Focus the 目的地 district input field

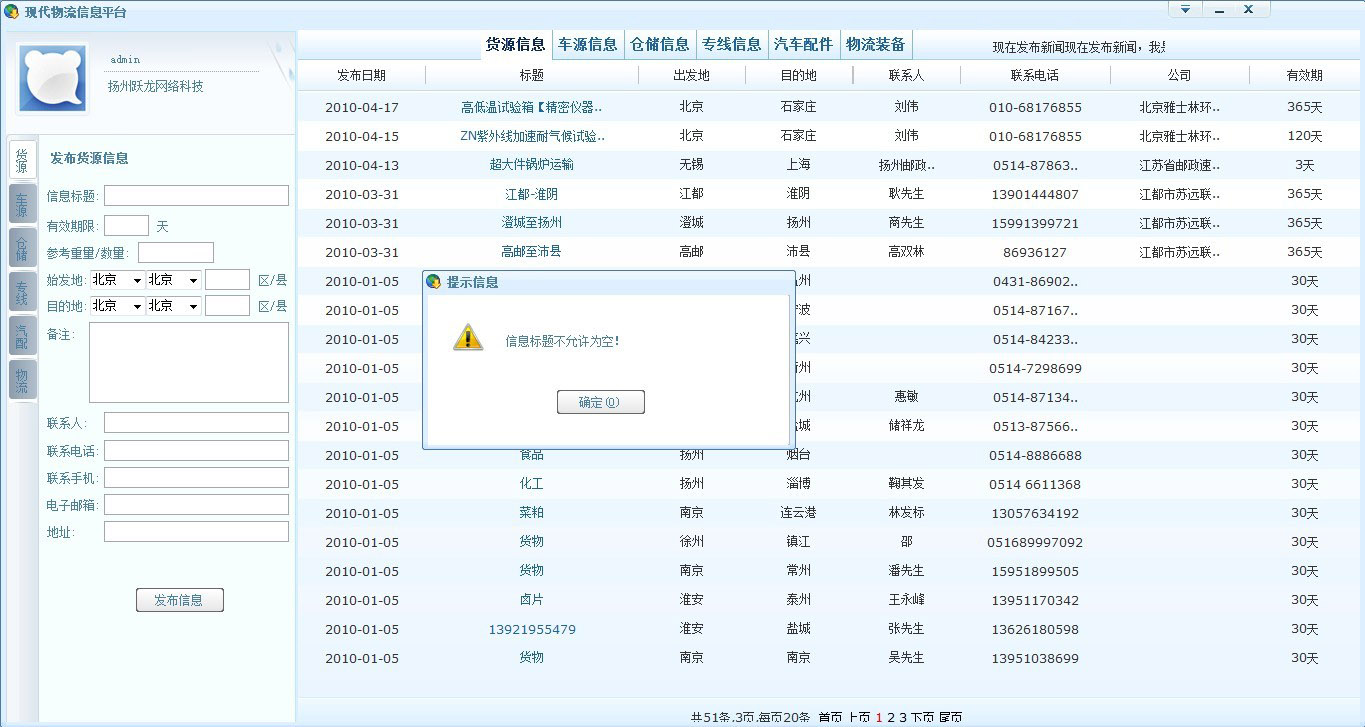point(227,306)
